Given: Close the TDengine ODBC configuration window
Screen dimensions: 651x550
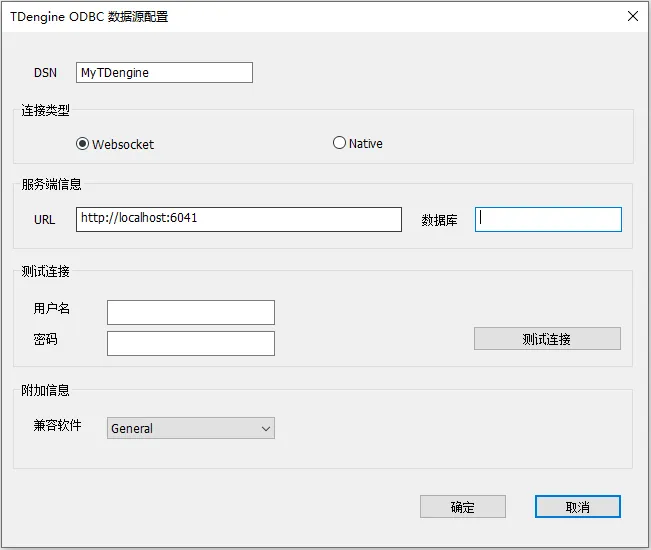Looking at the screenshot, I should tap(632, 16).
